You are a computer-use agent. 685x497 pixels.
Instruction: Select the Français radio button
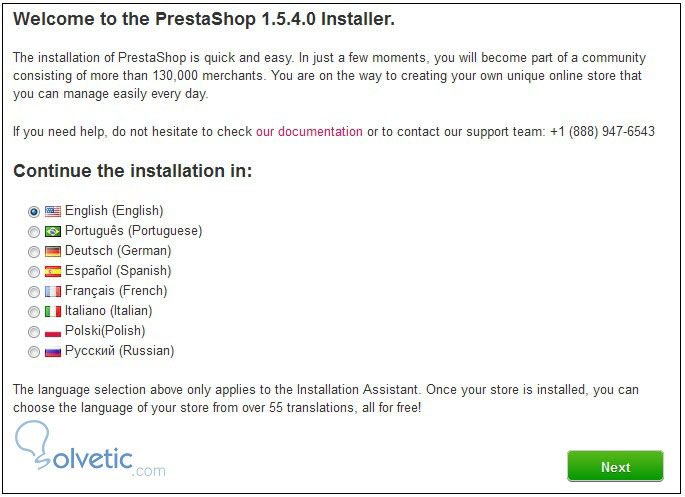[x=35, y=292]
